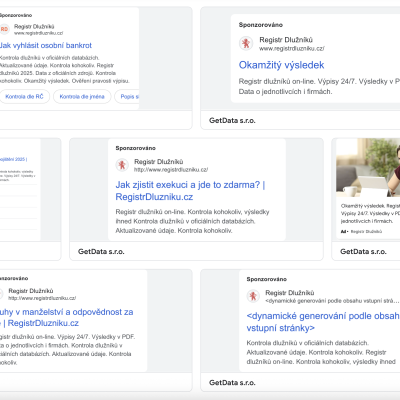
Task: Select the partially visible Popis chip
Action: coord(127,97)
